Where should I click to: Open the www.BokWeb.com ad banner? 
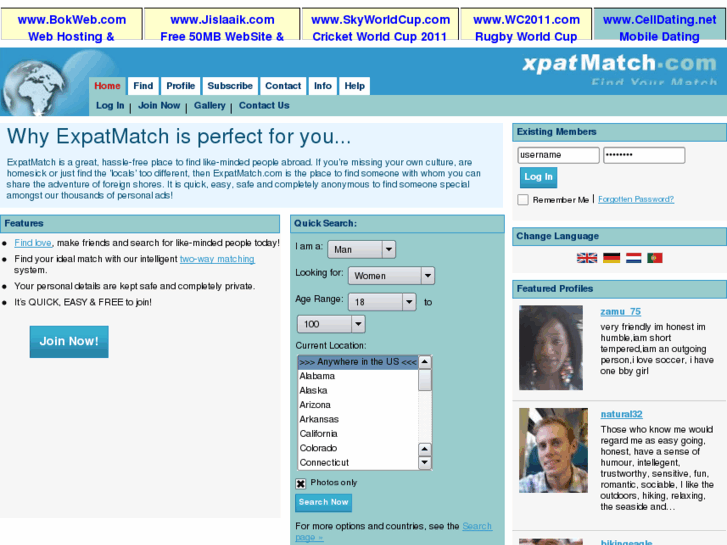[x=72, y=24]
